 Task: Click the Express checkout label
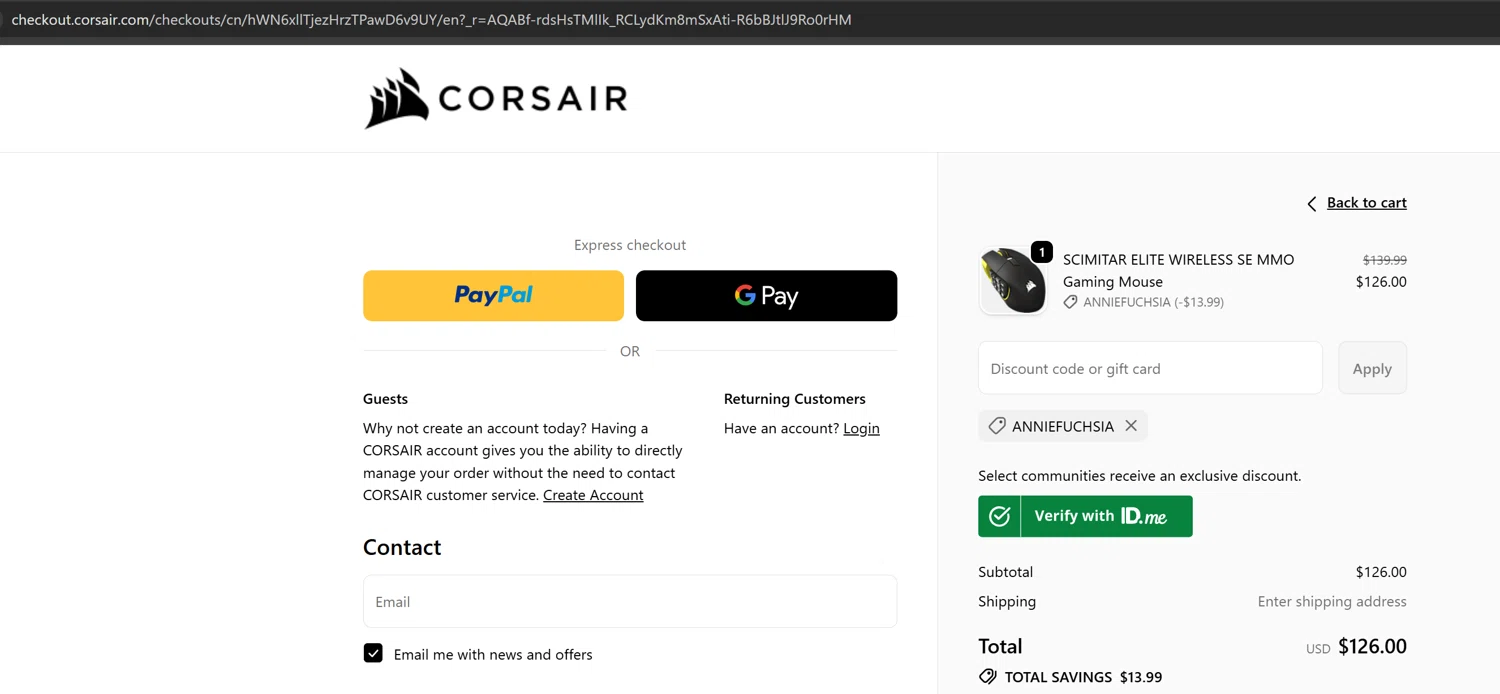630,245
